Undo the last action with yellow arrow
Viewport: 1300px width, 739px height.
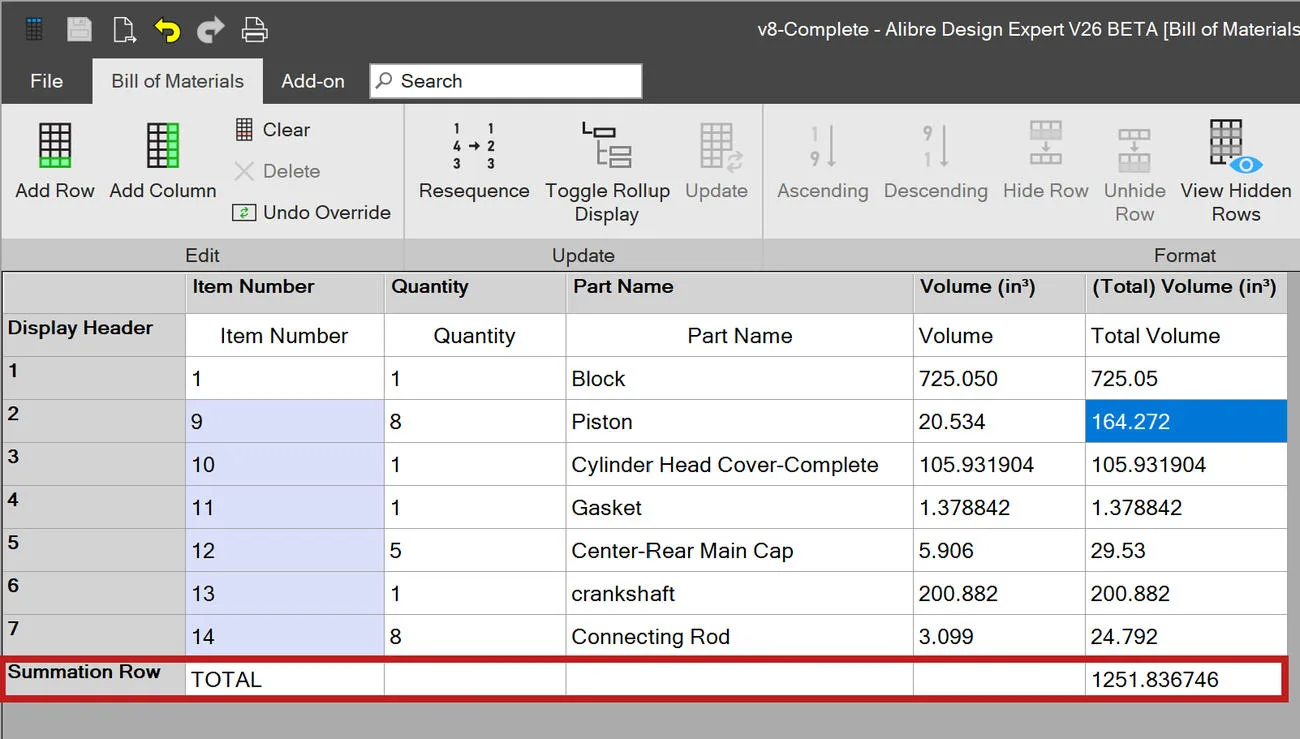click(167, 30)
